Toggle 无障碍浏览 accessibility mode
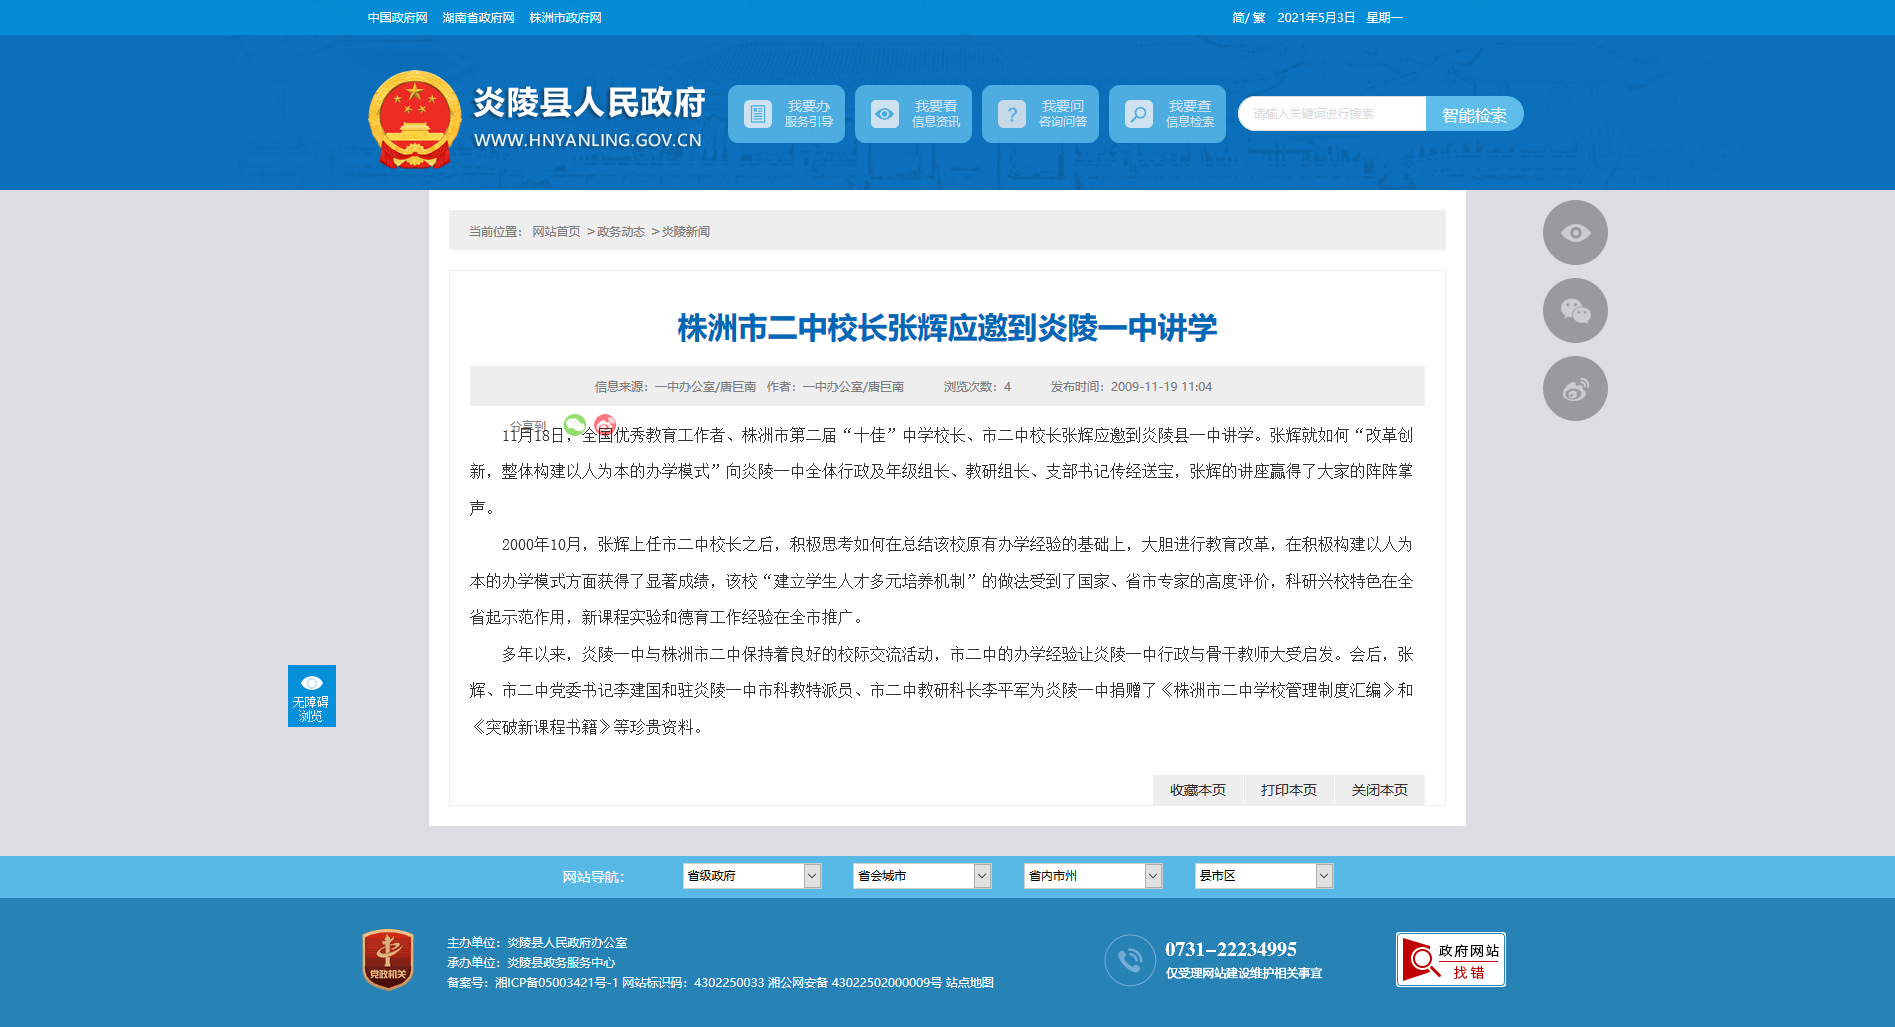 pyautogui.click(x=312, y=696)
